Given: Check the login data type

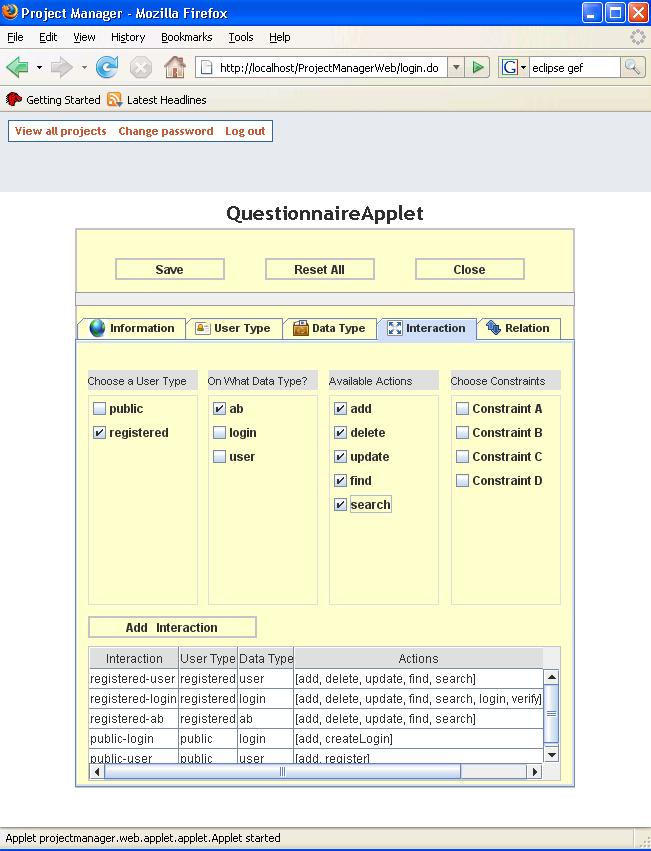Looking at the screenshot, I should [219, 433].
